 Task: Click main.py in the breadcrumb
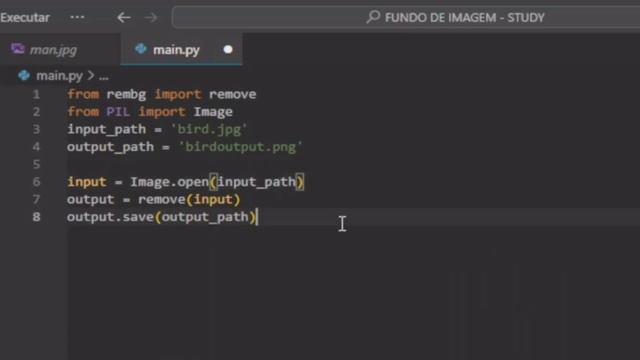[59, 76]
